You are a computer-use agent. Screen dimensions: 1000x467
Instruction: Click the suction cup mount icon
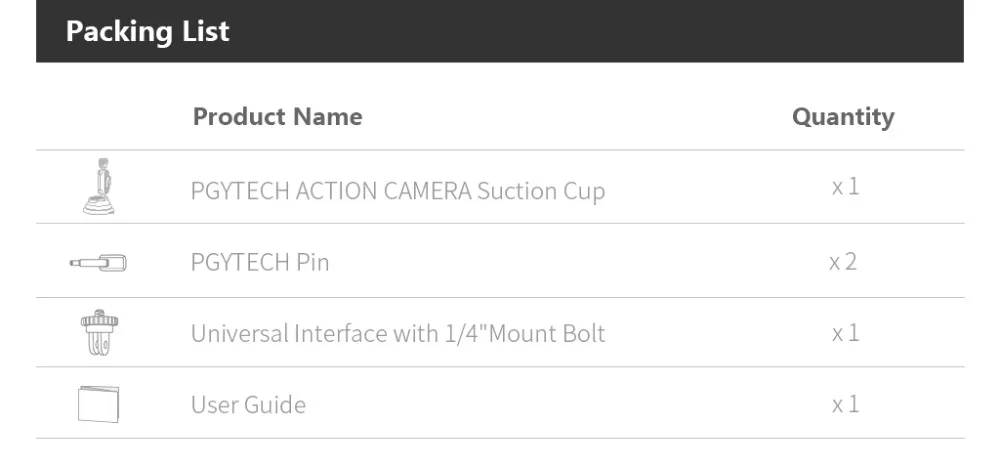(x=98, y=186)
